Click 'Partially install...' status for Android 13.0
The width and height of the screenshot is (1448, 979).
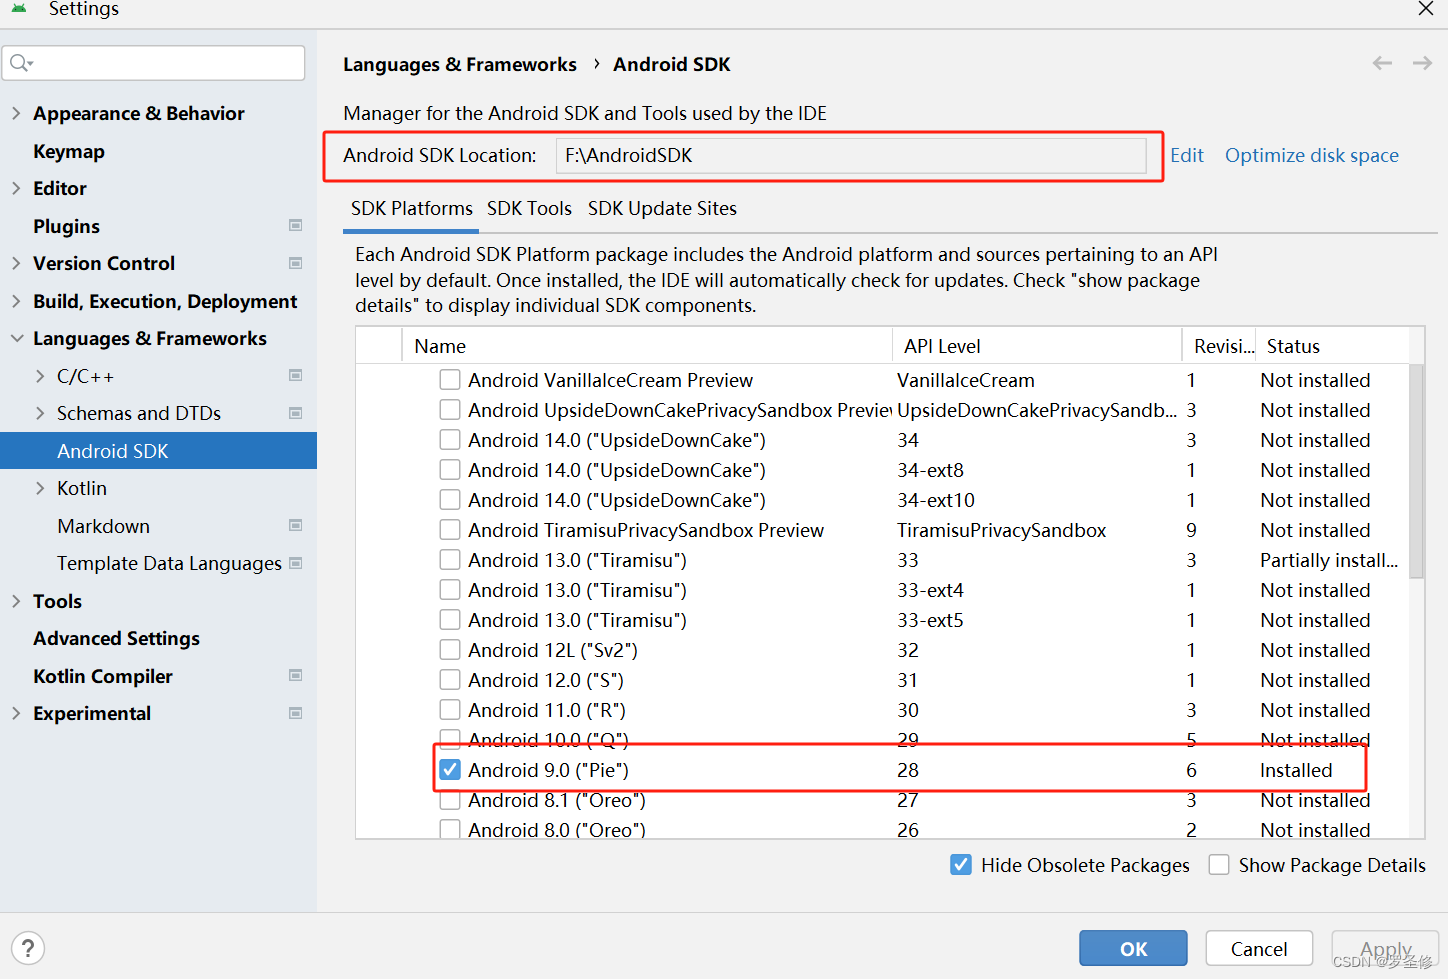[1329, 560]
